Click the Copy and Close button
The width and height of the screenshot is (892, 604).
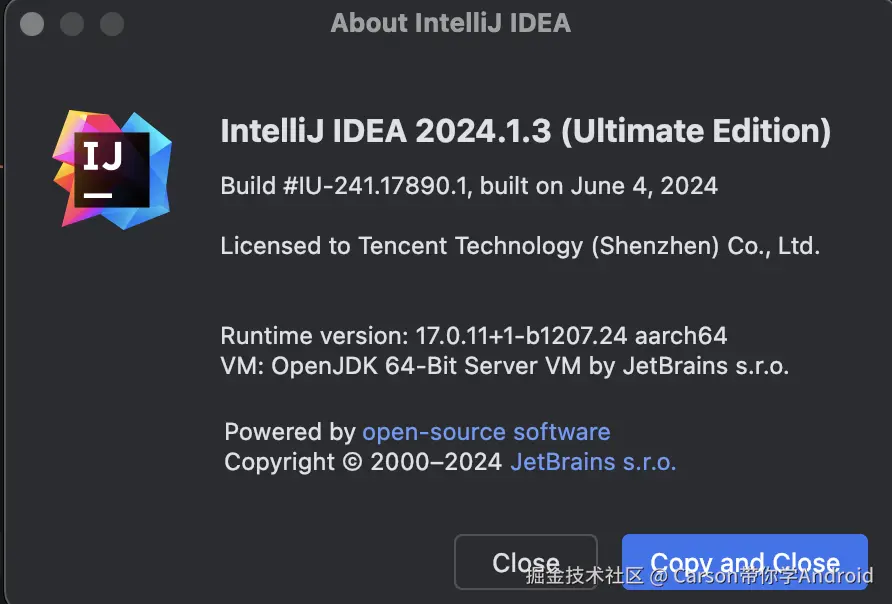[745, 562]
